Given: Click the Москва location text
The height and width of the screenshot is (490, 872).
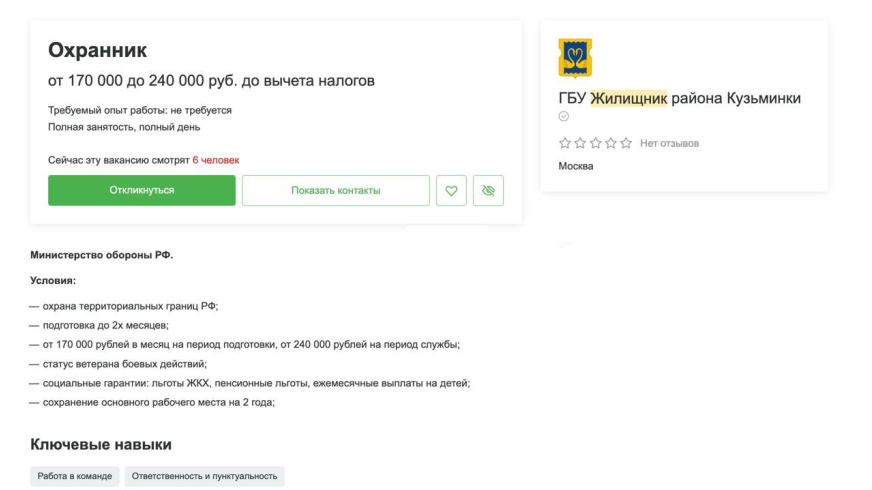Looking at the screenshot, I should (576, 166).
